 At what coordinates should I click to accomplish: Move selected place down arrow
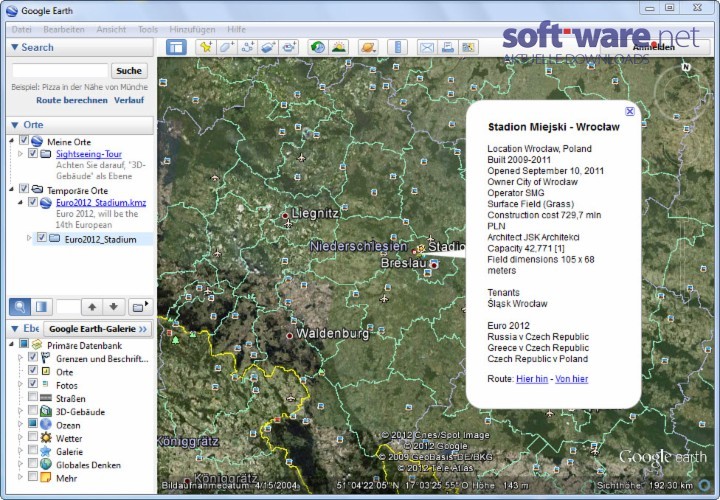(x=113, y=307)
